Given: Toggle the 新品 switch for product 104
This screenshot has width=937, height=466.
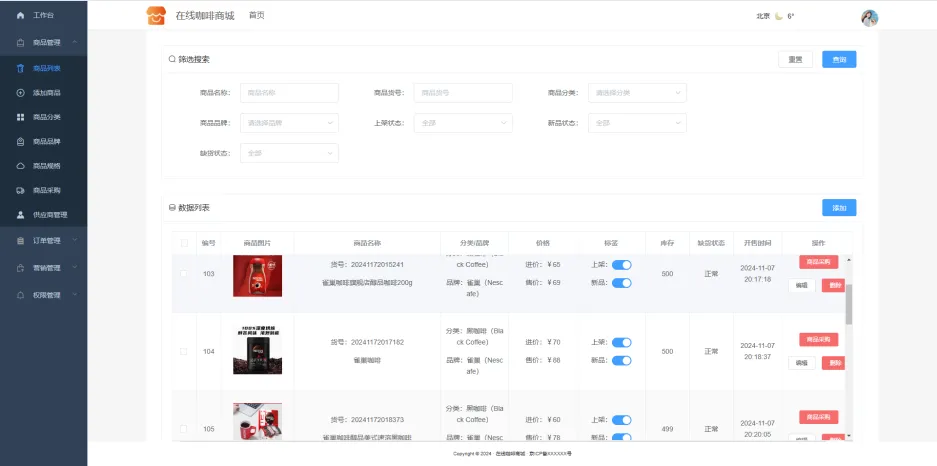Looking at the screenshot, I should point(621,359).
